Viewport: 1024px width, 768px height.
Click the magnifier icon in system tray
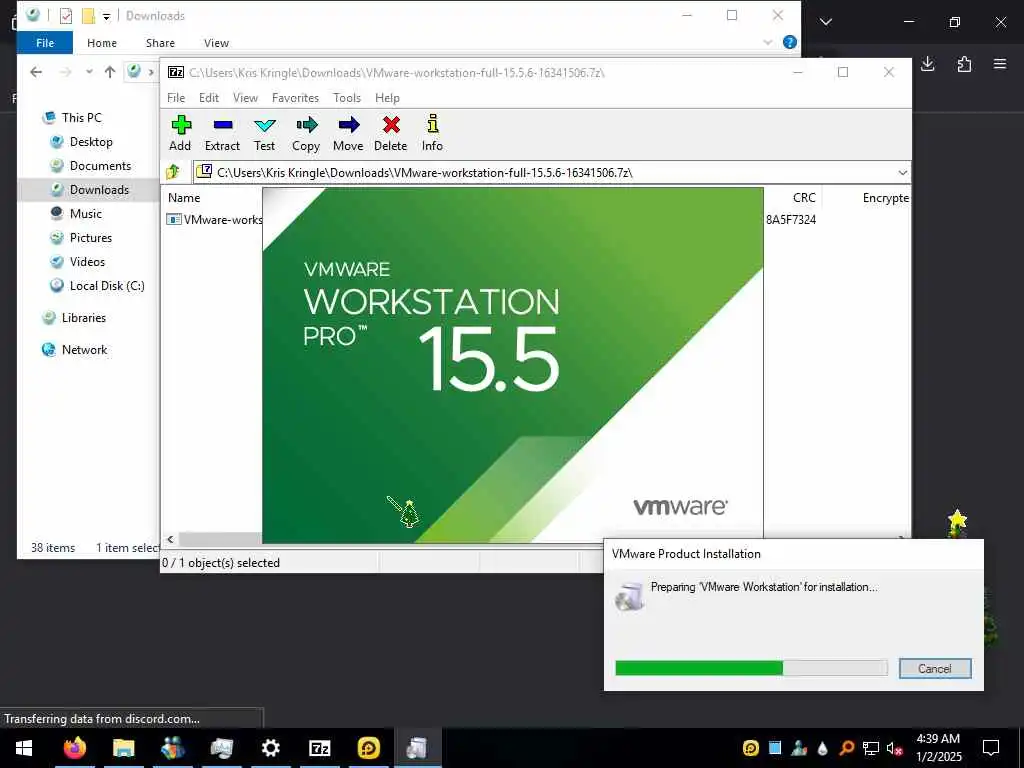(x=847, y=748)
